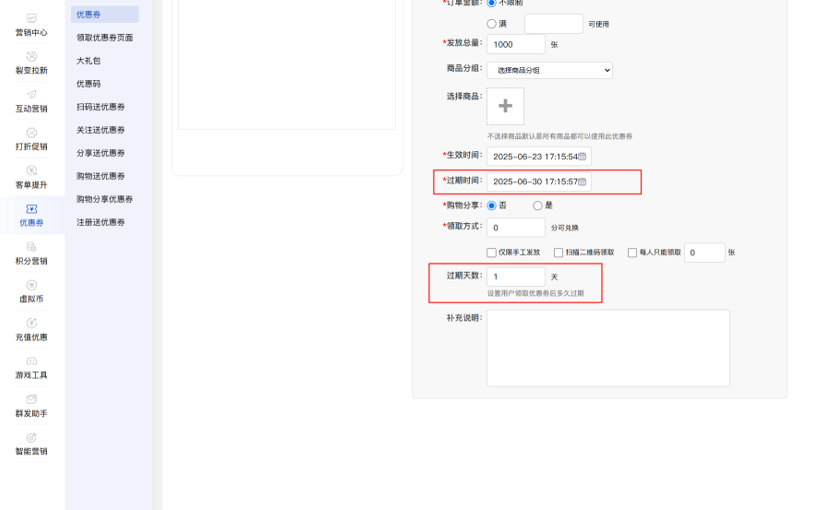Tick the 扫描二维码领取 checkbox
The image size is (832, 510).
coord(558,253)
